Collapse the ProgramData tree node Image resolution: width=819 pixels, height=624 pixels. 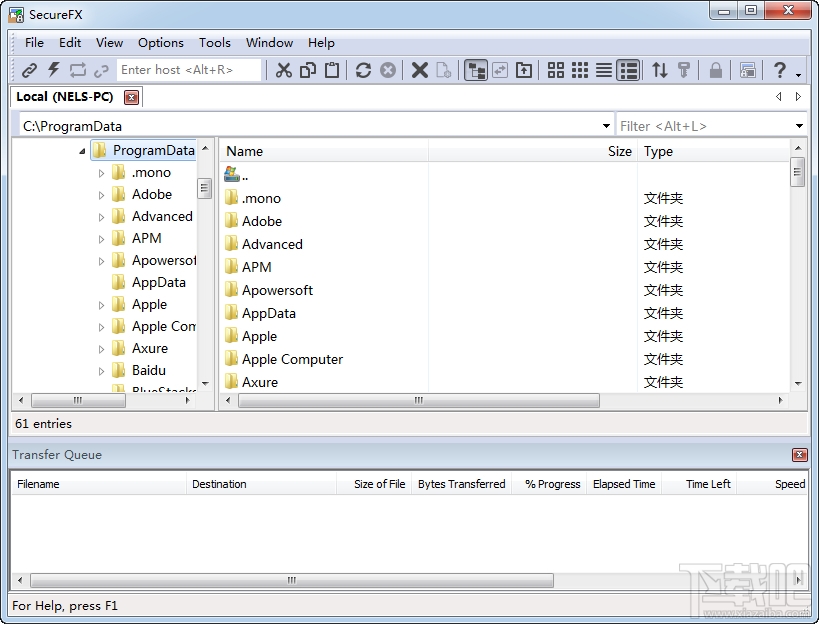pos(82,151)
